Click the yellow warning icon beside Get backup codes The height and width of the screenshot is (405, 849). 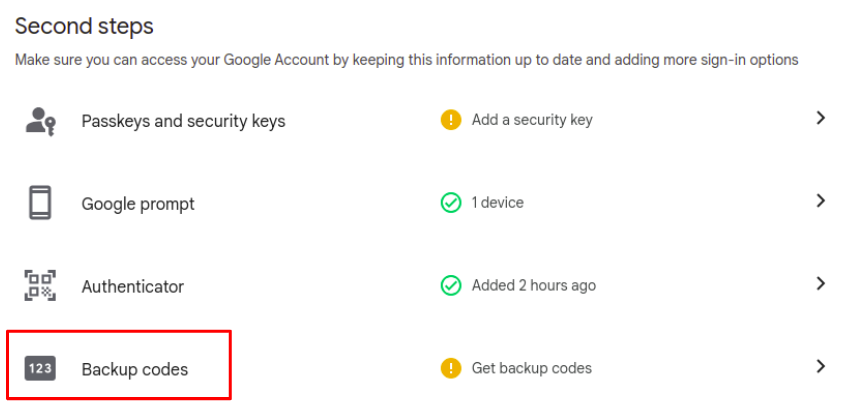pos(450,369)
